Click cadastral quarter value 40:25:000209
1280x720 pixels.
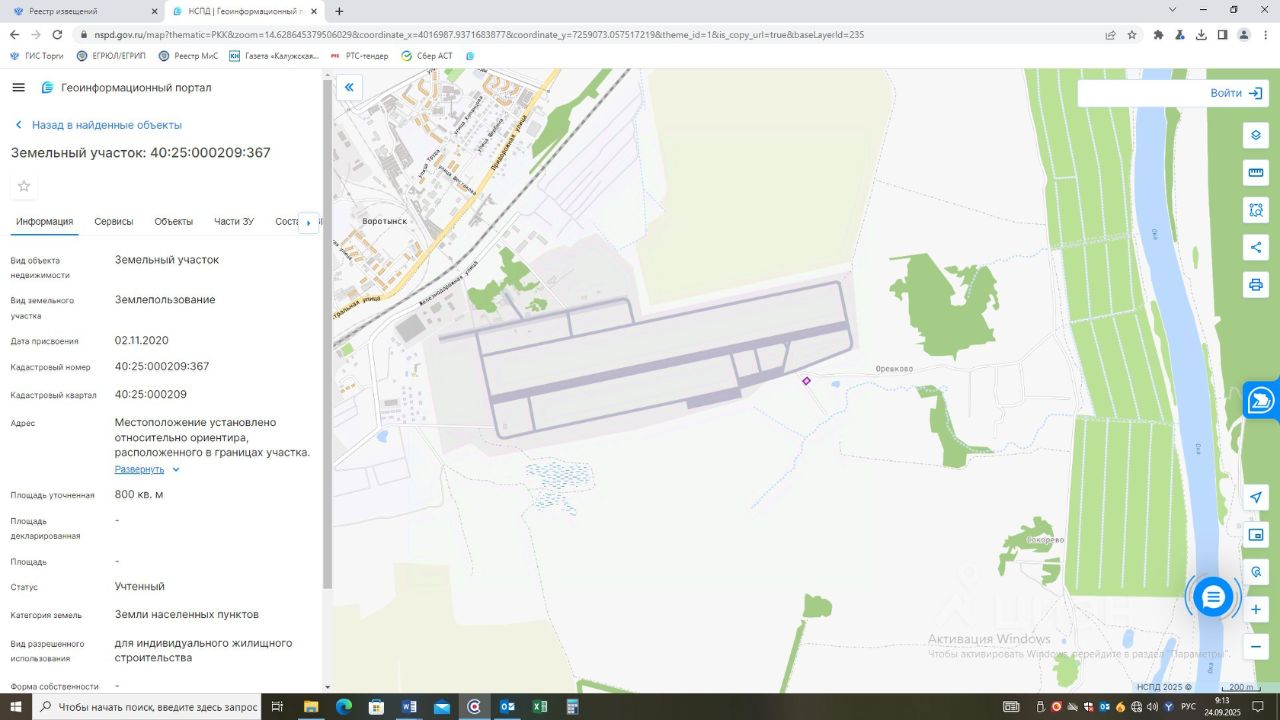pos(151,394)
